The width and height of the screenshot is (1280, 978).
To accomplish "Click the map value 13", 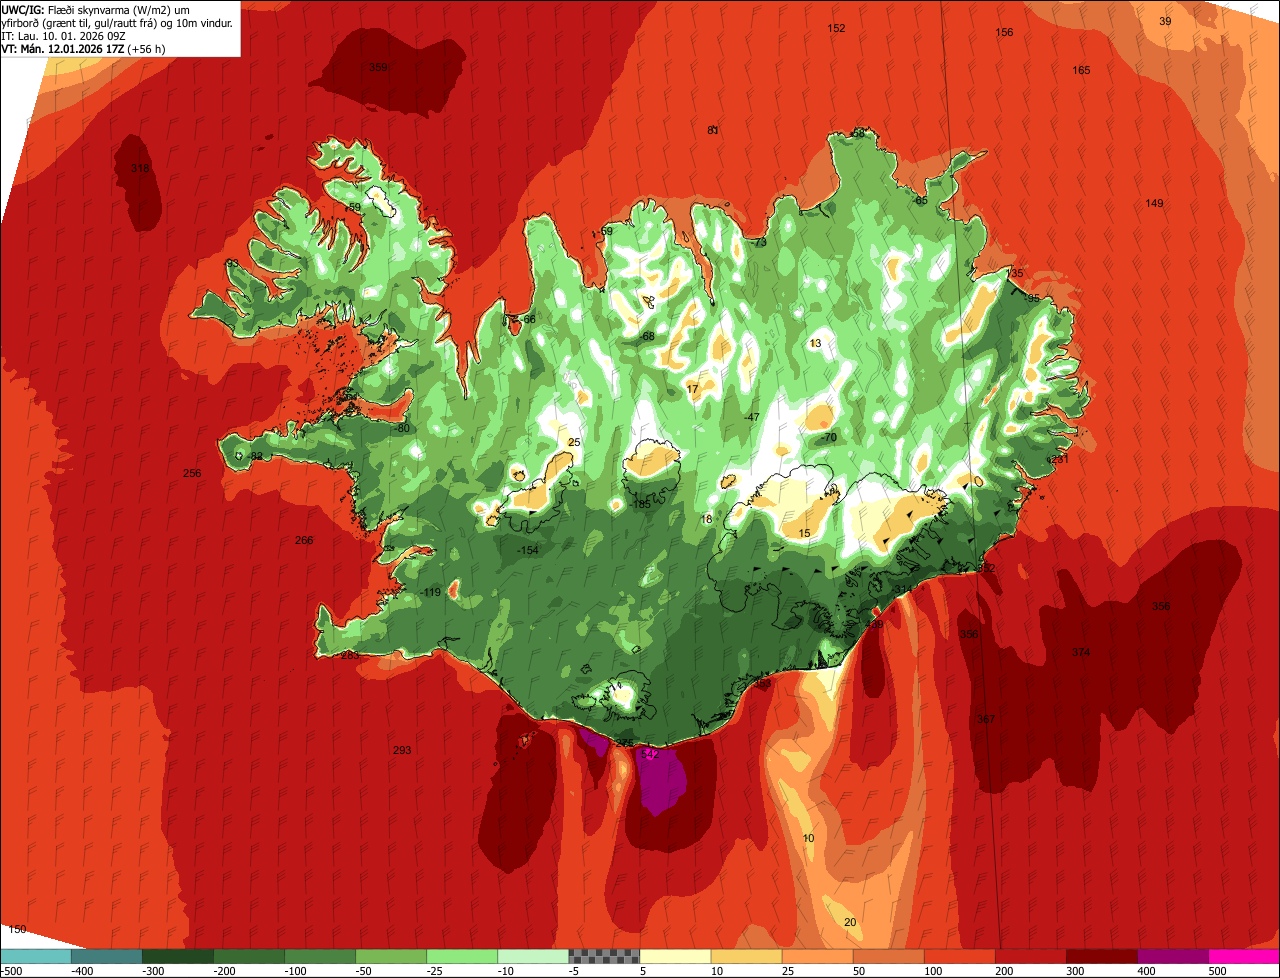I will 816,343.
